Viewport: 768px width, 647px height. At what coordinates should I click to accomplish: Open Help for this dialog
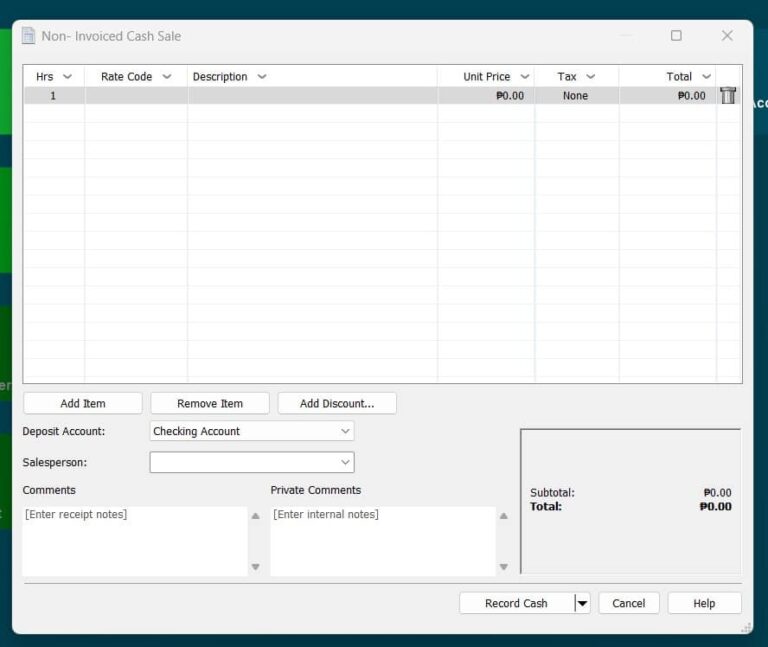pyautogui.click(x=704, y=603)
